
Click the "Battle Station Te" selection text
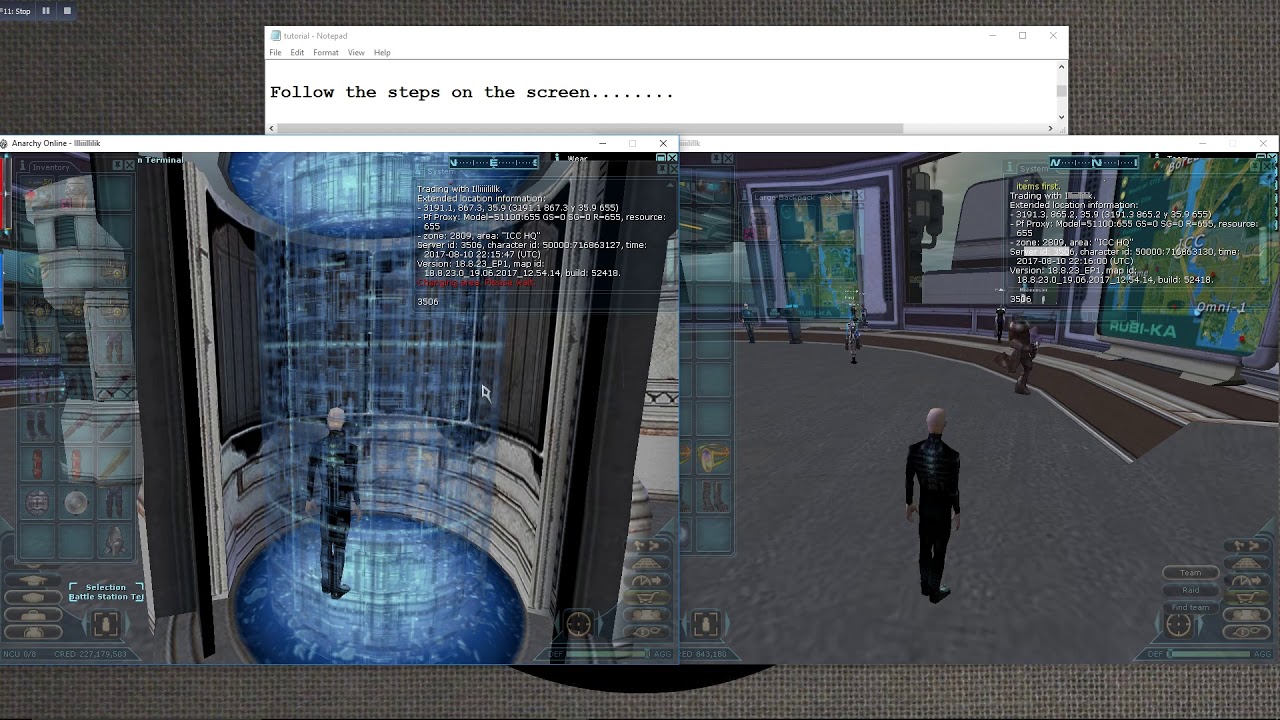106,597
